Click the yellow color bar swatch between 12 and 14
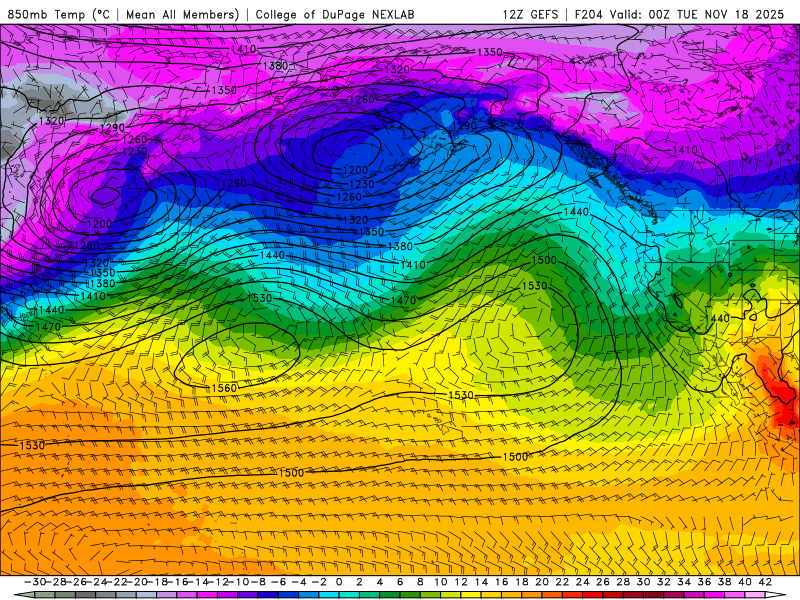800x600 pixels. [x=471, y=595]
